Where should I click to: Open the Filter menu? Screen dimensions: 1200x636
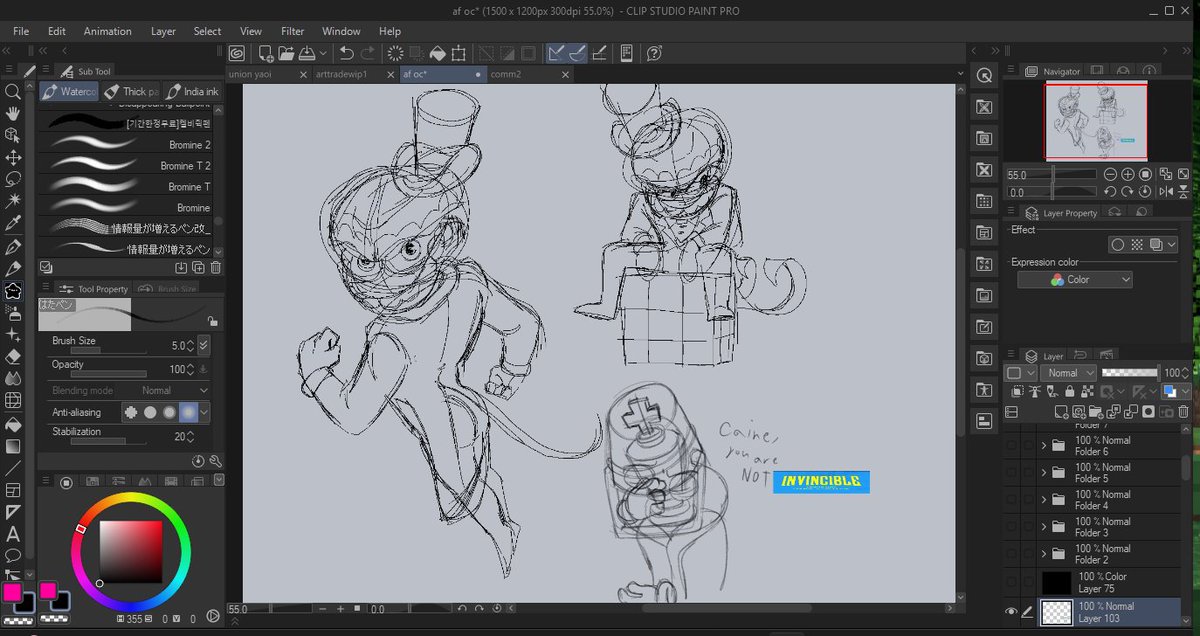tap(292, 31)
